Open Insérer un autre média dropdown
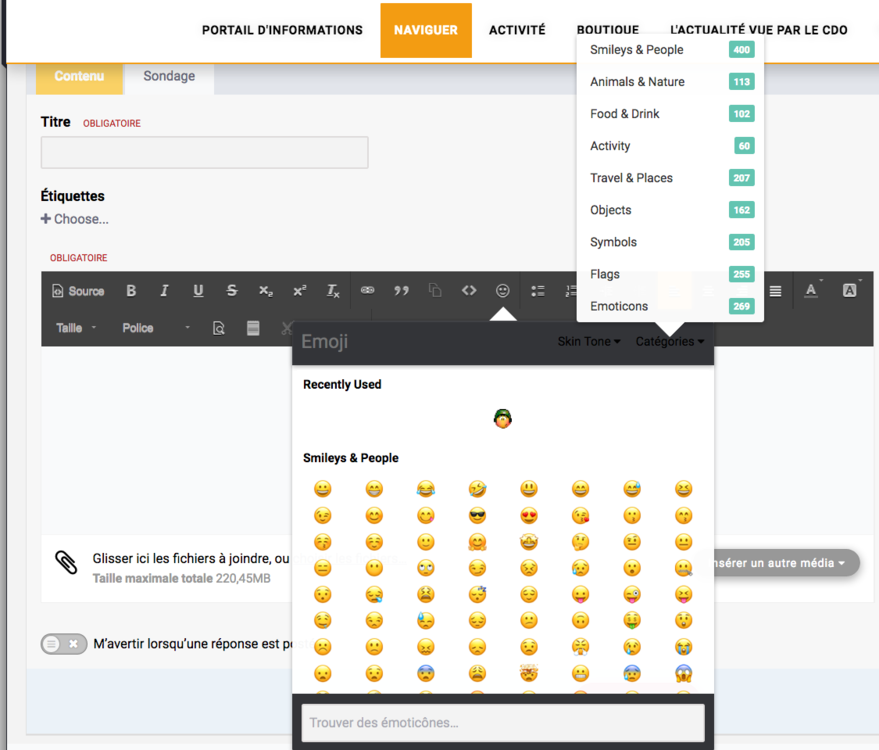 pyautogui.click(x=780, y=563)
